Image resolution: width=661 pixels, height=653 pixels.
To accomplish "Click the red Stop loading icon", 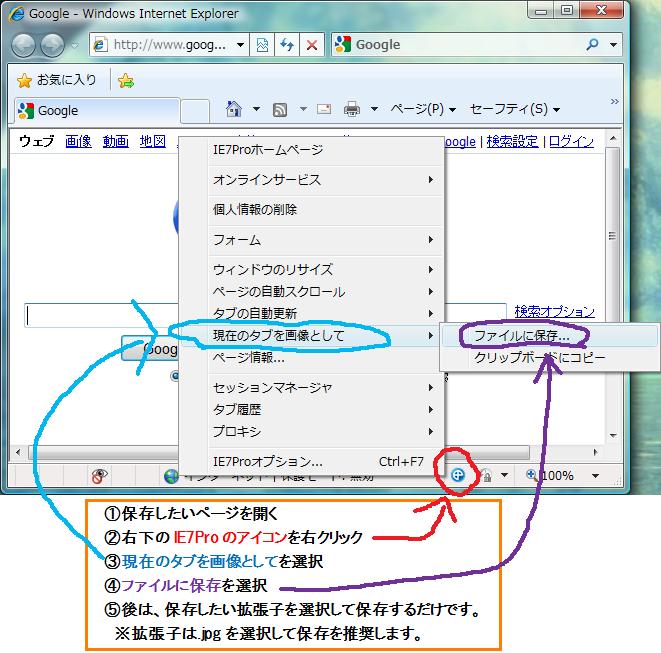I will coord(312,45).
